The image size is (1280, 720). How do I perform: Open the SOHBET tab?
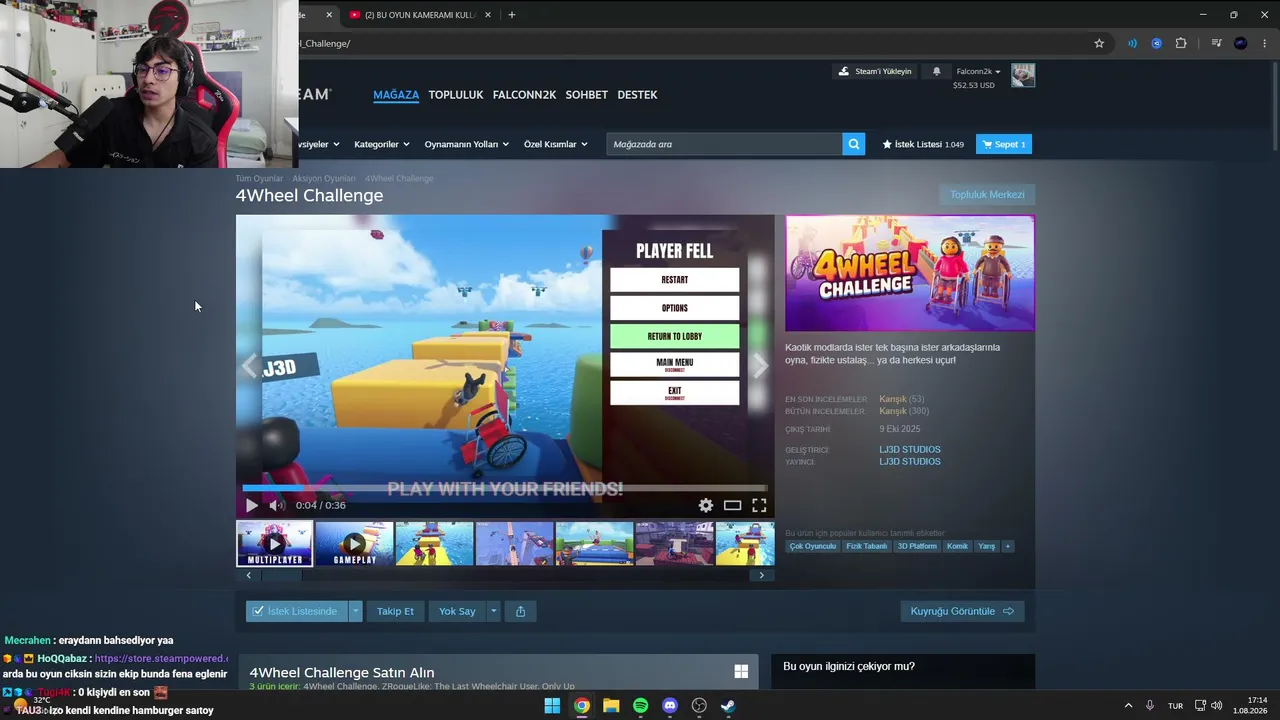point(587,95)
